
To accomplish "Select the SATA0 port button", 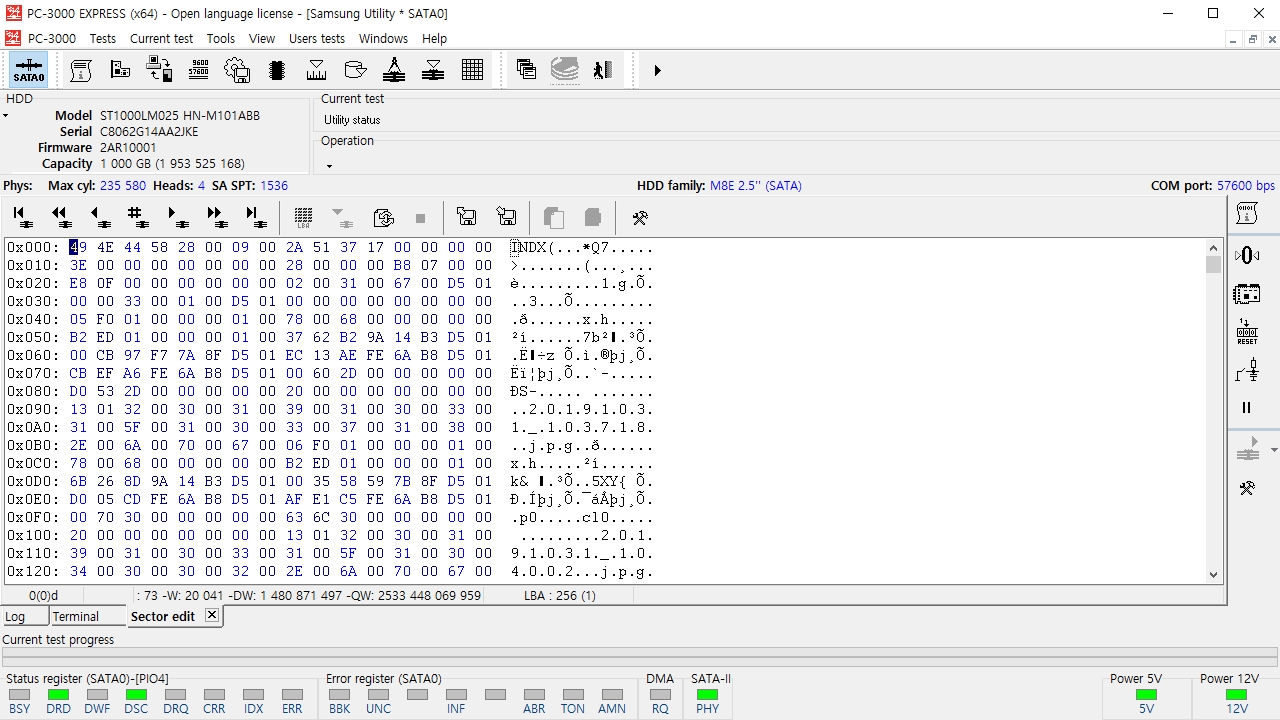I will pyautogui.click(x=29, y=70).
